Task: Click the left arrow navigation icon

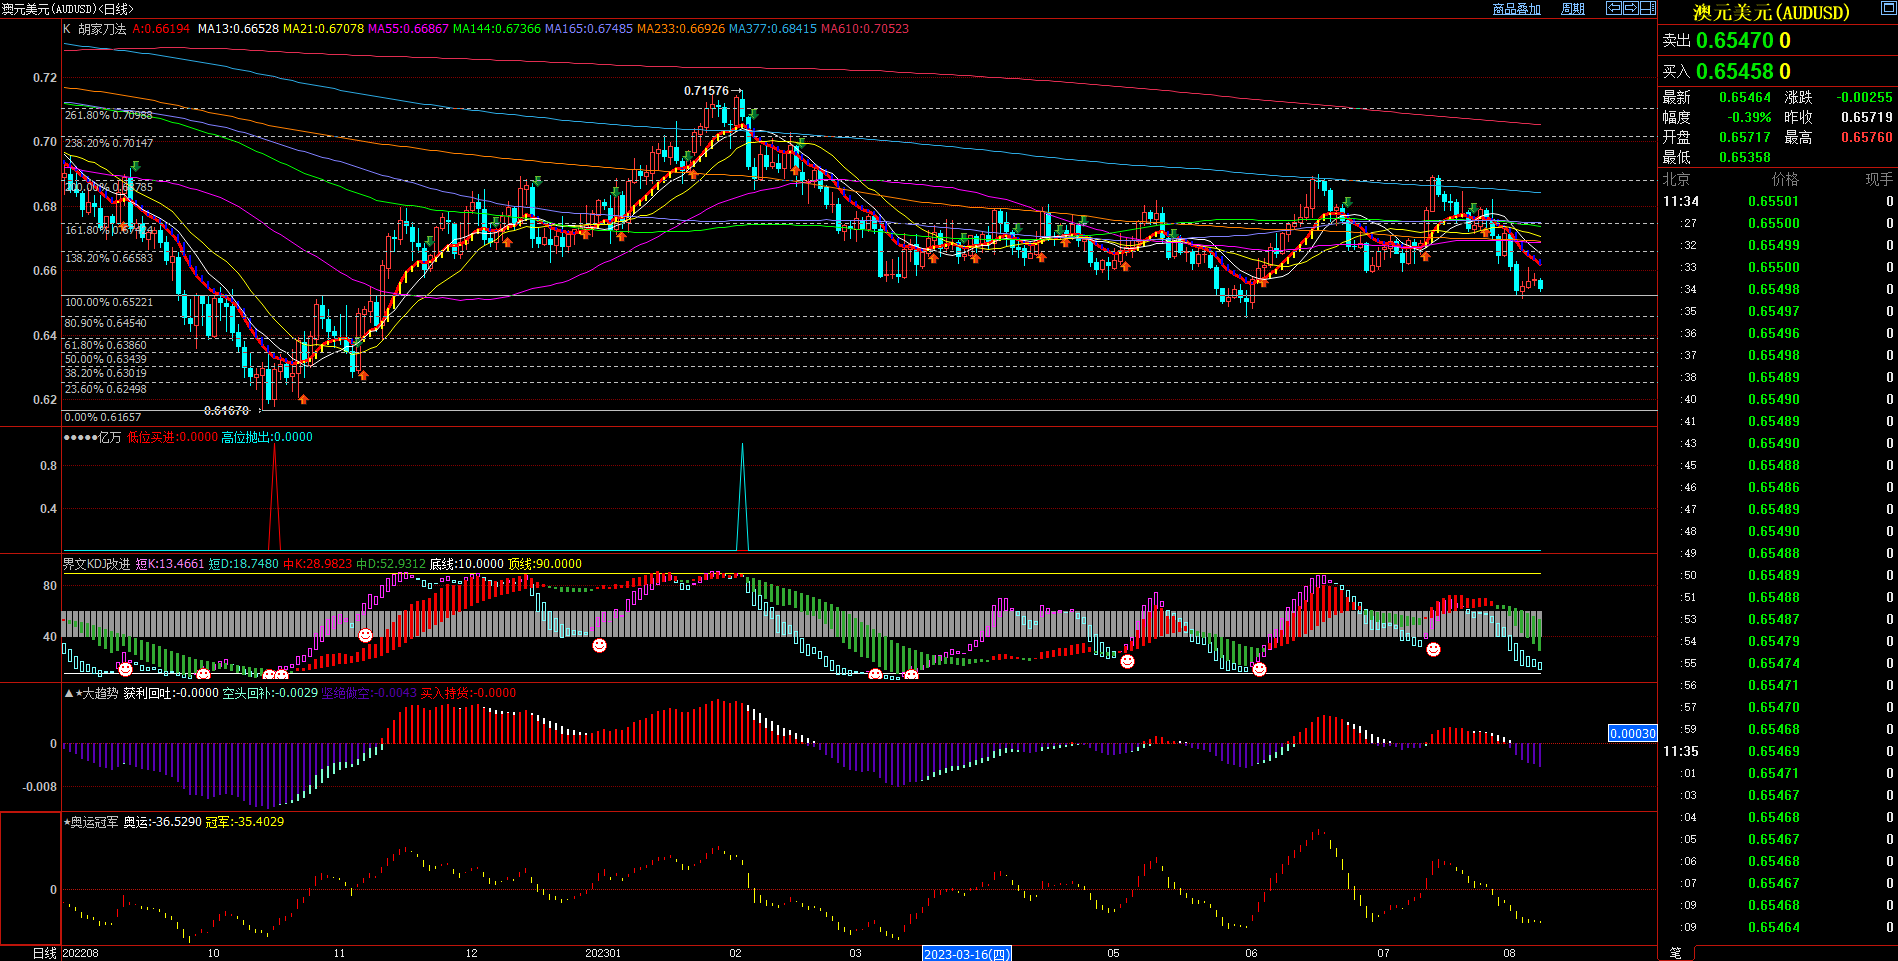Action: point(1614,8)
